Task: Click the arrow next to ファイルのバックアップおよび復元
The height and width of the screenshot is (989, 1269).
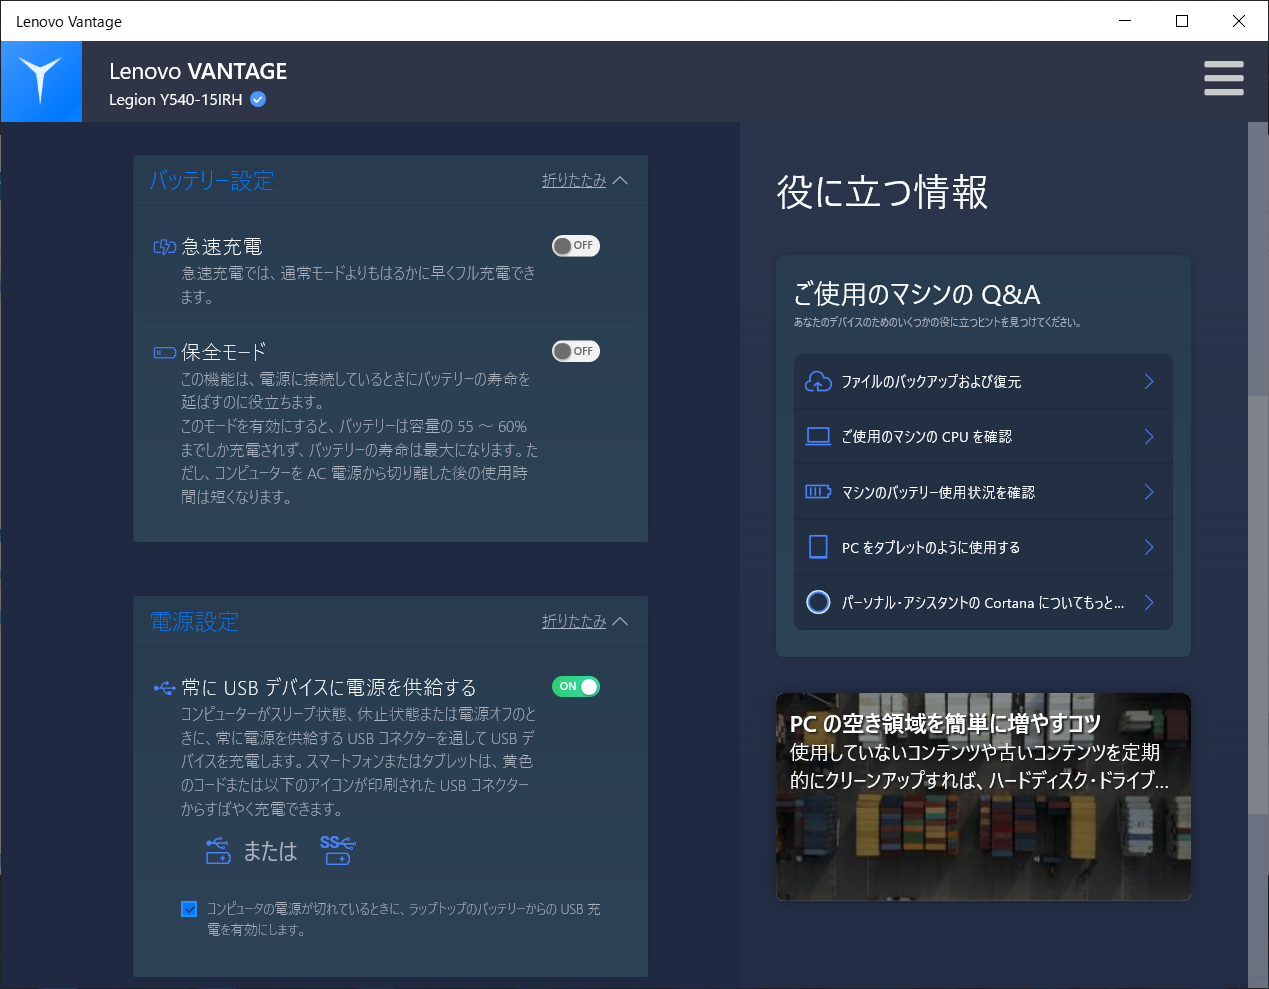Action: (x=1149, y=382)
